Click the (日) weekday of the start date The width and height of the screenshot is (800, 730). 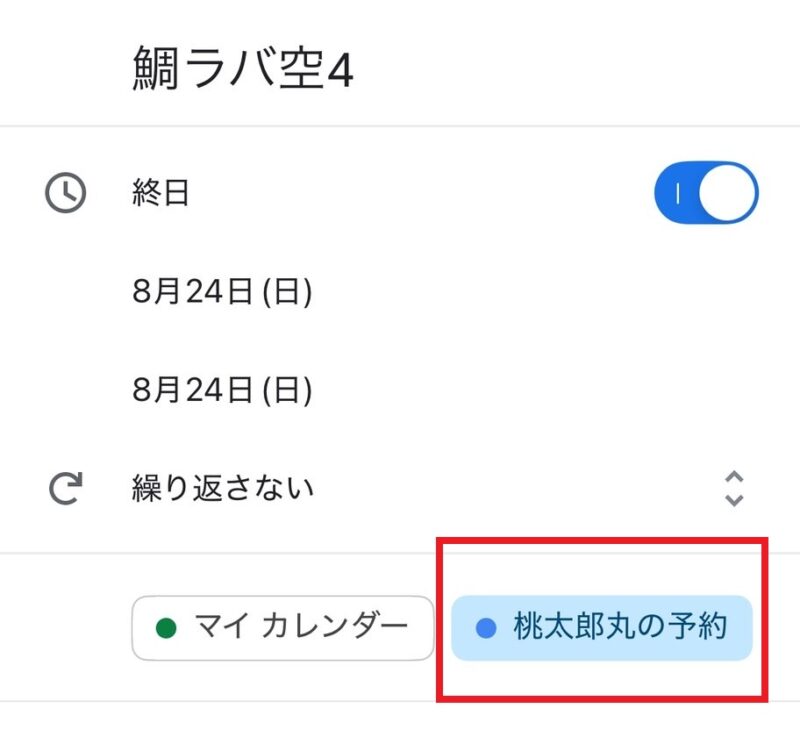pos(288,292)
